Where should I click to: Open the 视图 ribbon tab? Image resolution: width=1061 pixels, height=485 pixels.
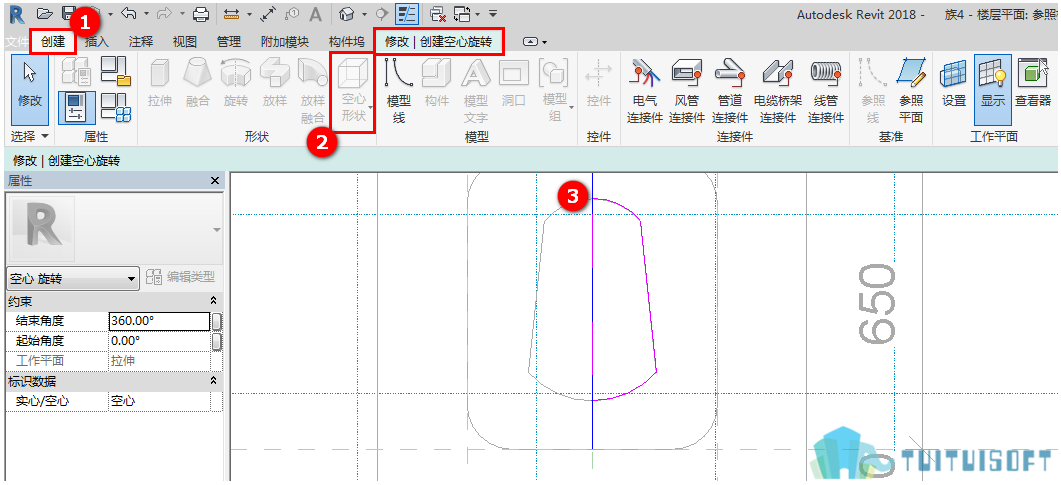click(x=185, y=42)
